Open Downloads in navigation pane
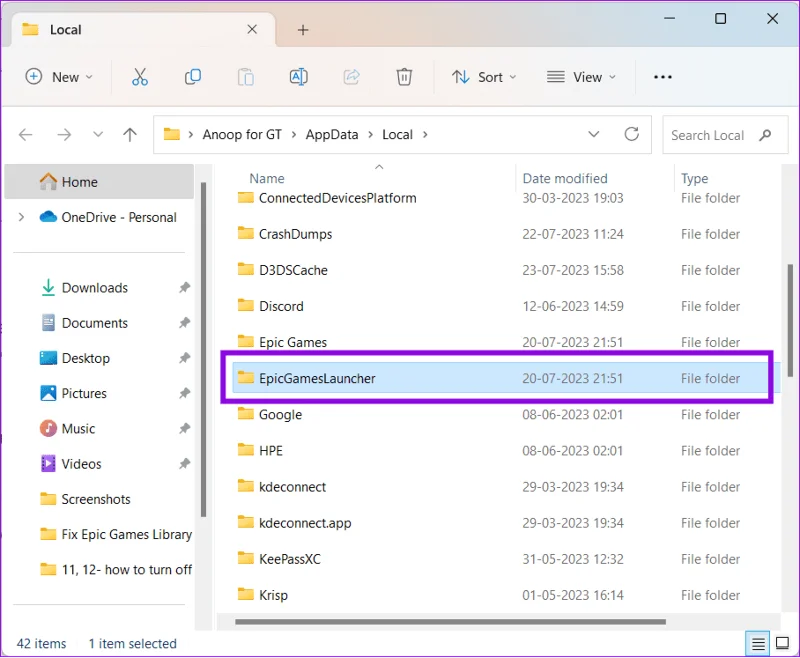This screenshot has height=658, width=800. [95, 288]
